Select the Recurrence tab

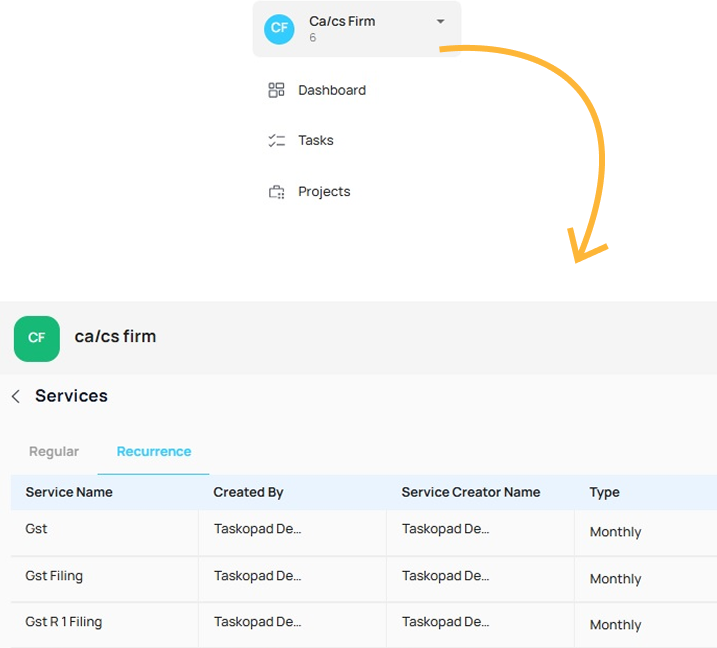[x=154, y=452]
